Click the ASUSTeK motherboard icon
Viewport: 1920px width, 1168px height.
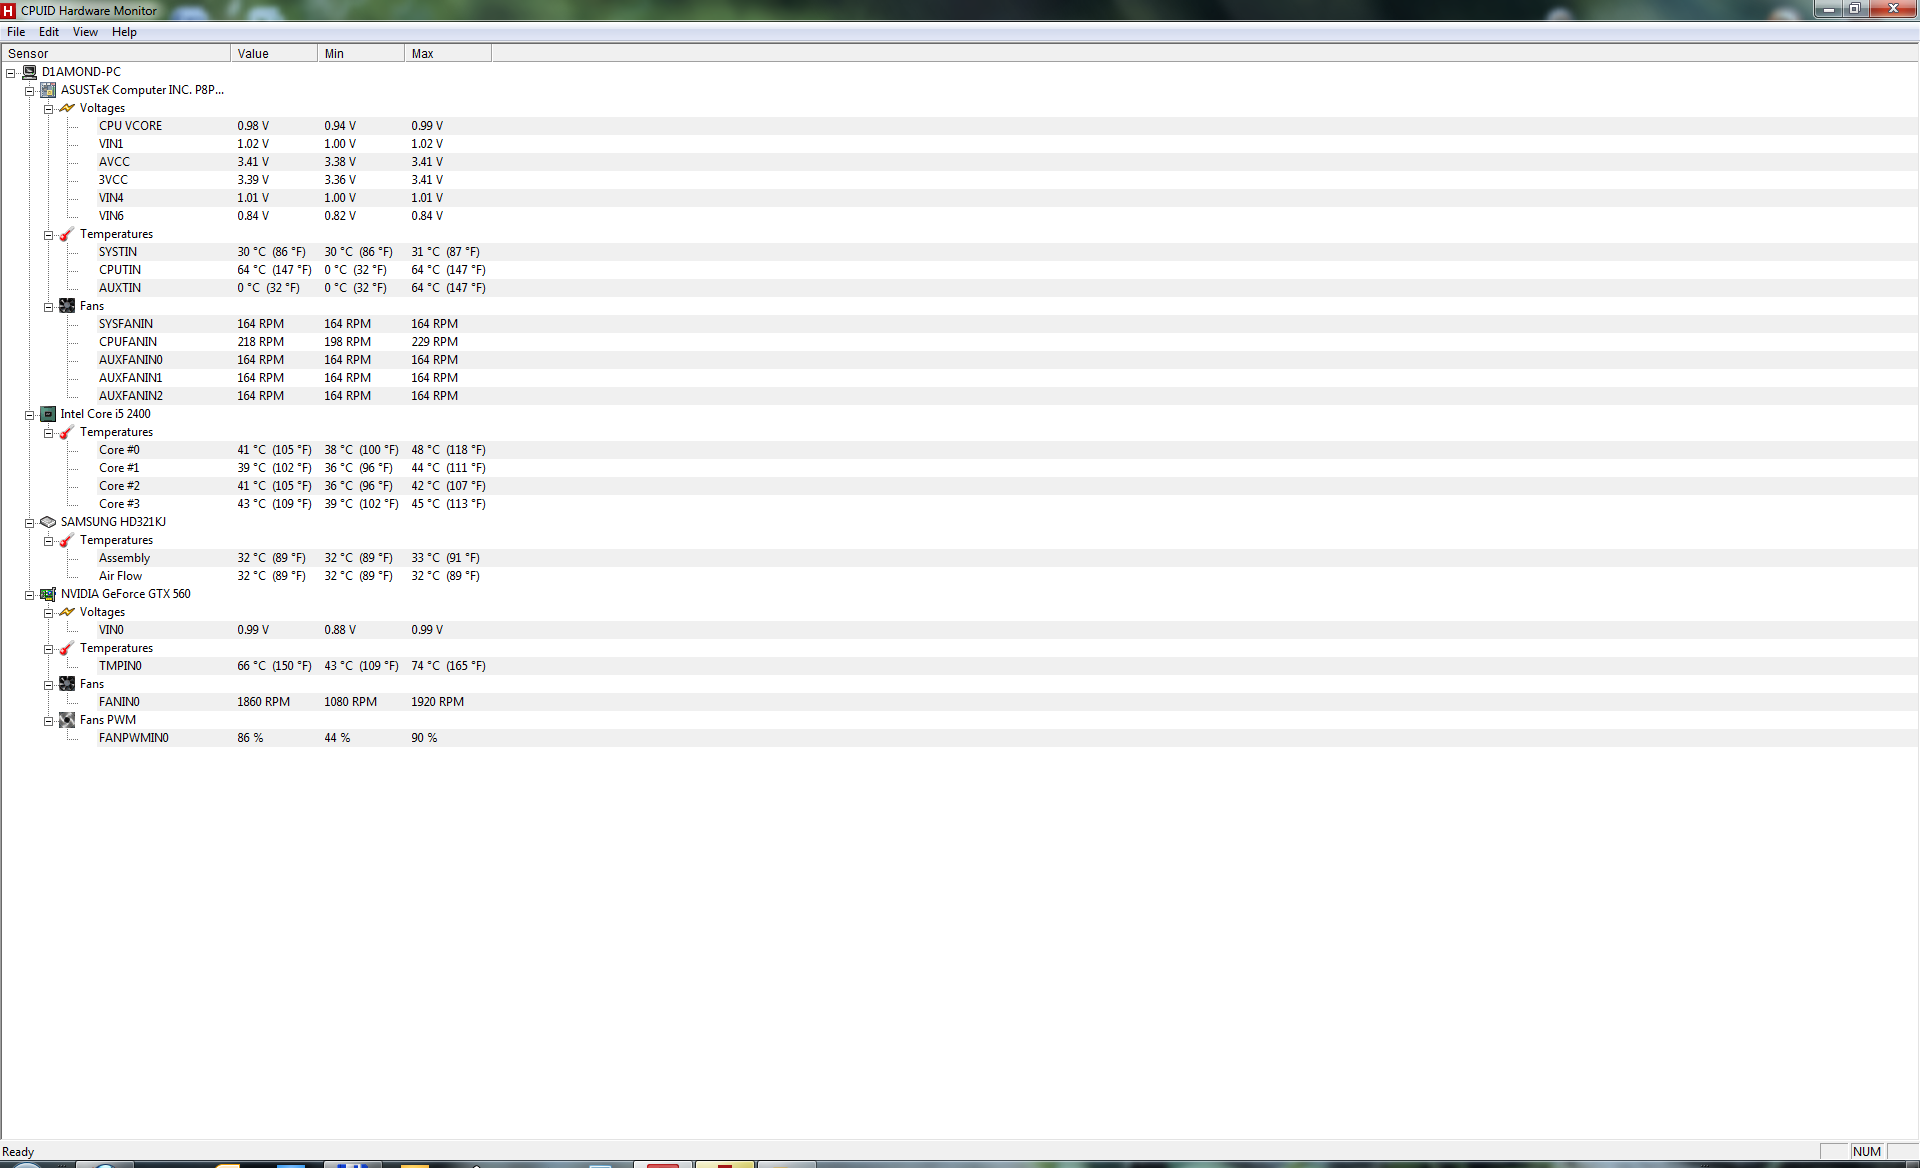[x=47, y=90]
